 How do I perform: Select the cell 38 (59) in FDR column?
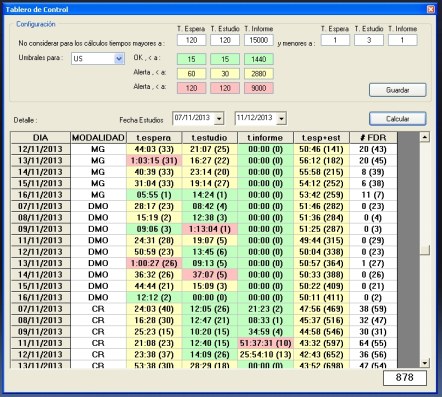tap(373, 309)
